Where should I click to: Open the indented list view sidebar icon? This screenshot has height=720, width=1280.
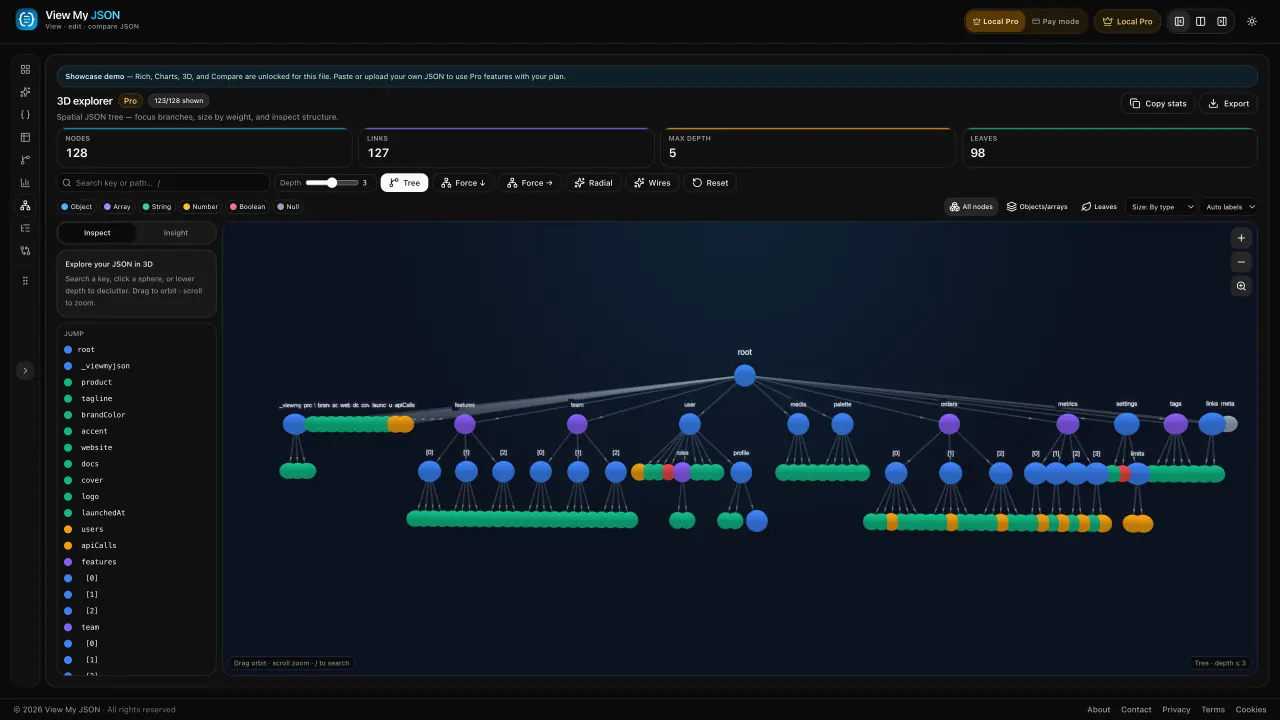(x=25, y=228)
